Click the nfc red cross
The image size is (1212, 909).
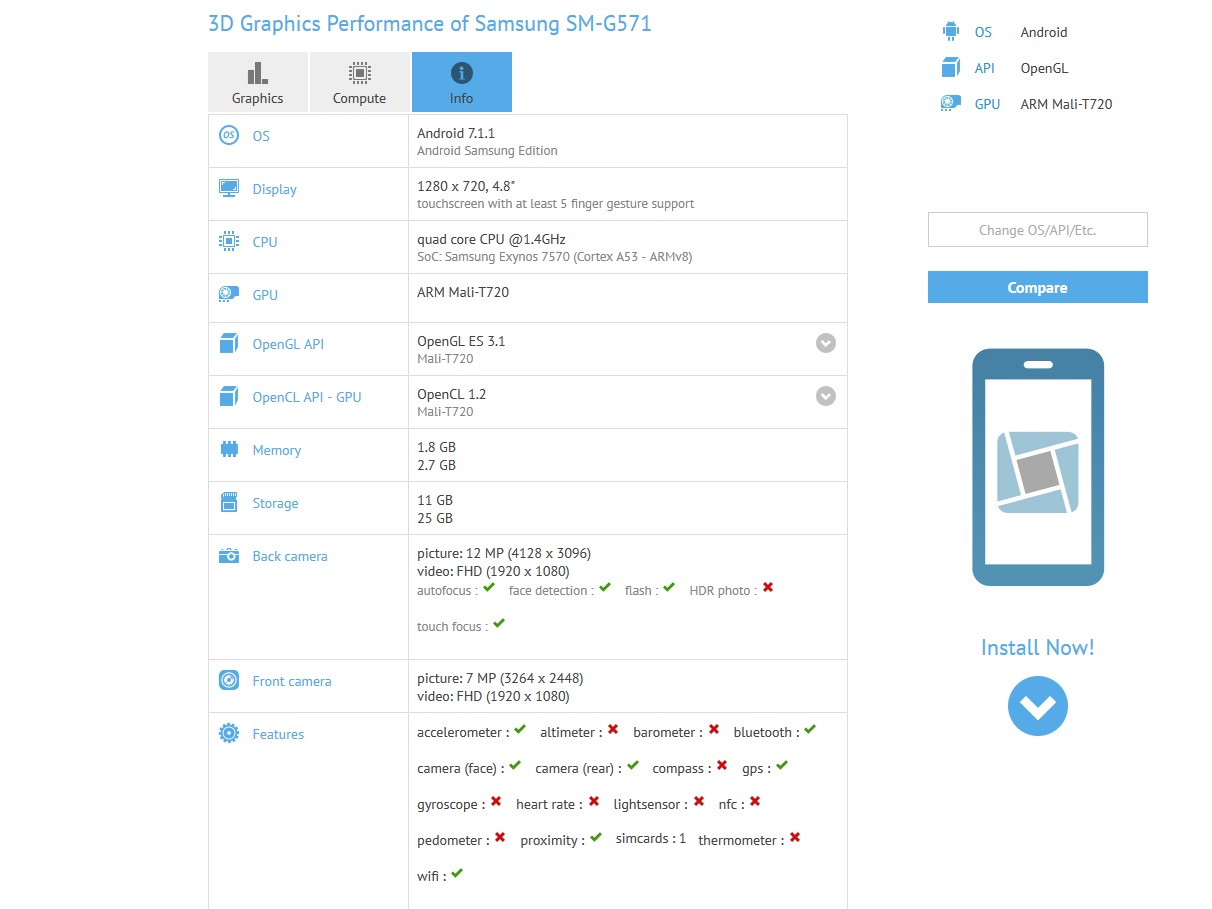[x=755, y=802]
